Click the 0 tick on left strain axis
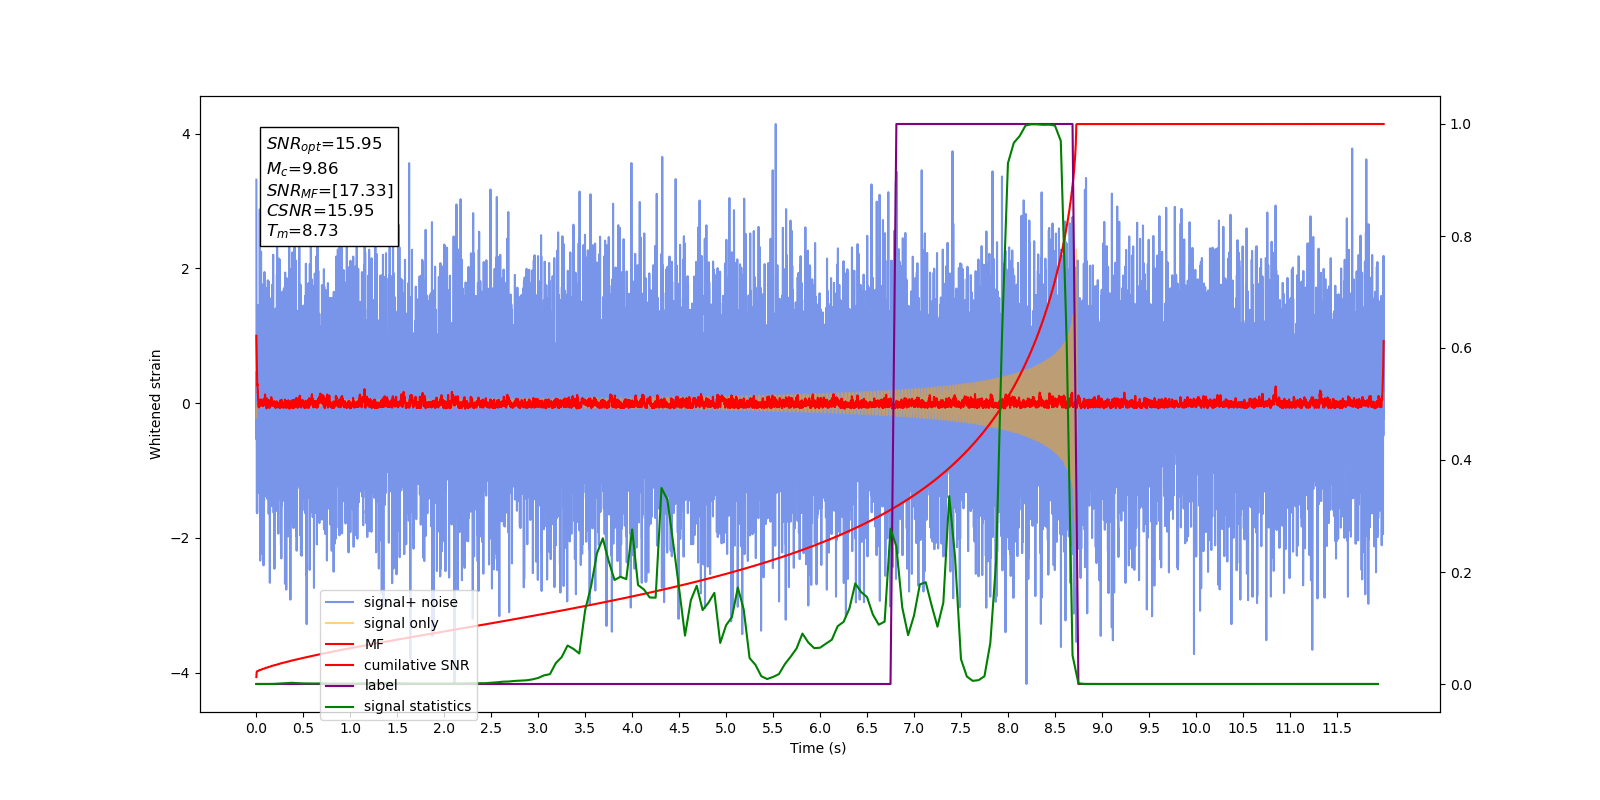This screenshot has height=800, width=1600. 185,404
